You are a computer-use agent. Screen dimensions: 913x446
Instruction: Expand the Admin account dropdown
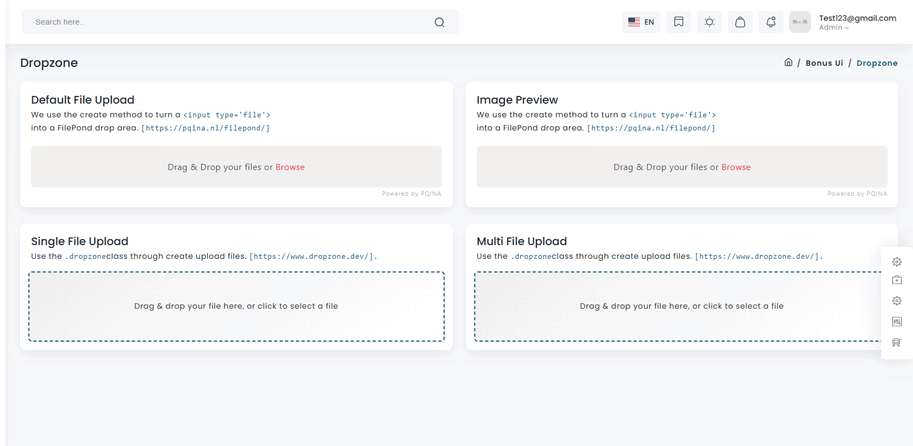[x=834, y=28]
